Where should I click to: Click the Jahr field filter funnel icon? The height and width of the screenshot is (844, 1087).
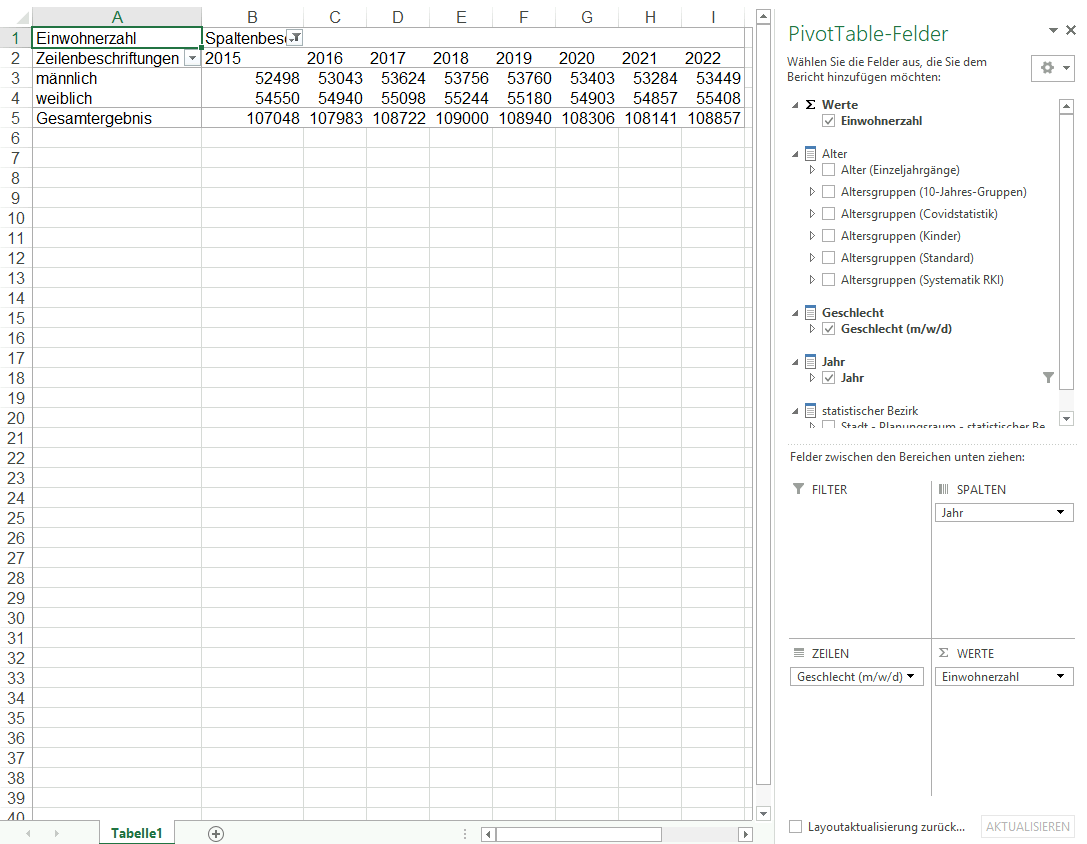coord(1048,378)
